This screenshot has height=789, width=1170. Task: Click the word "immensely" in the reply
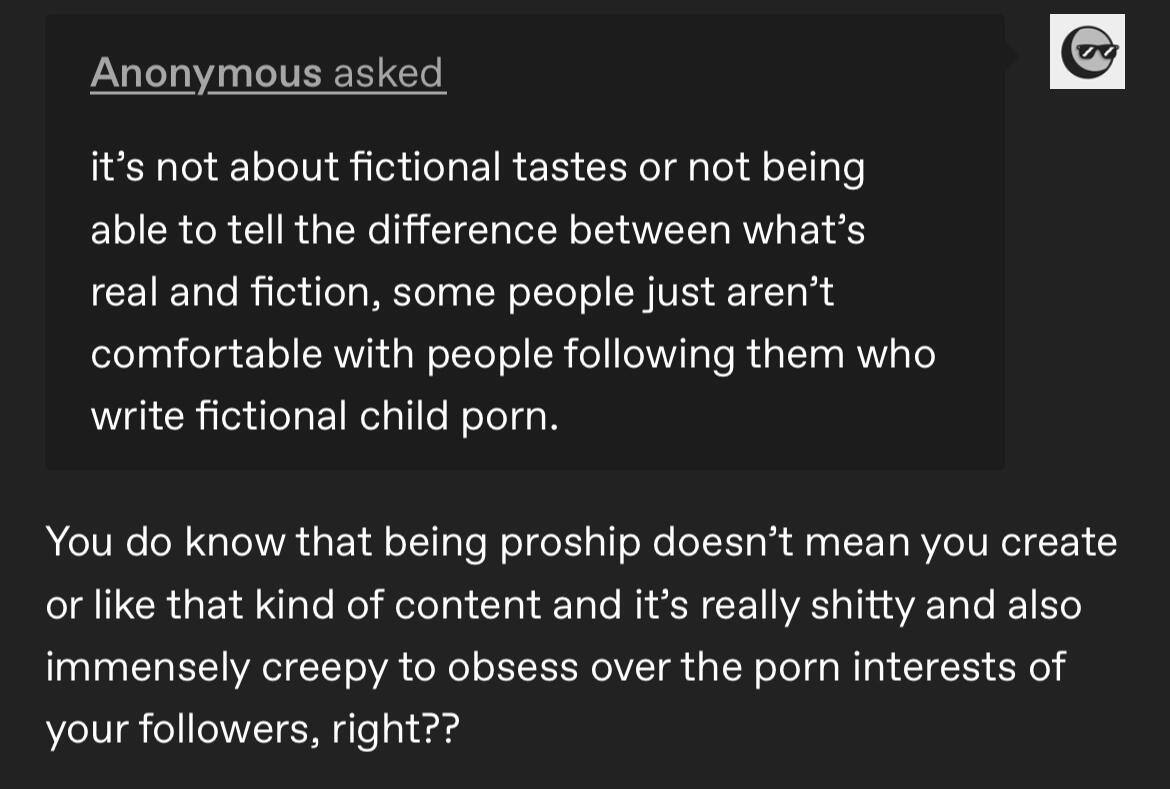(x=147, y=667)
